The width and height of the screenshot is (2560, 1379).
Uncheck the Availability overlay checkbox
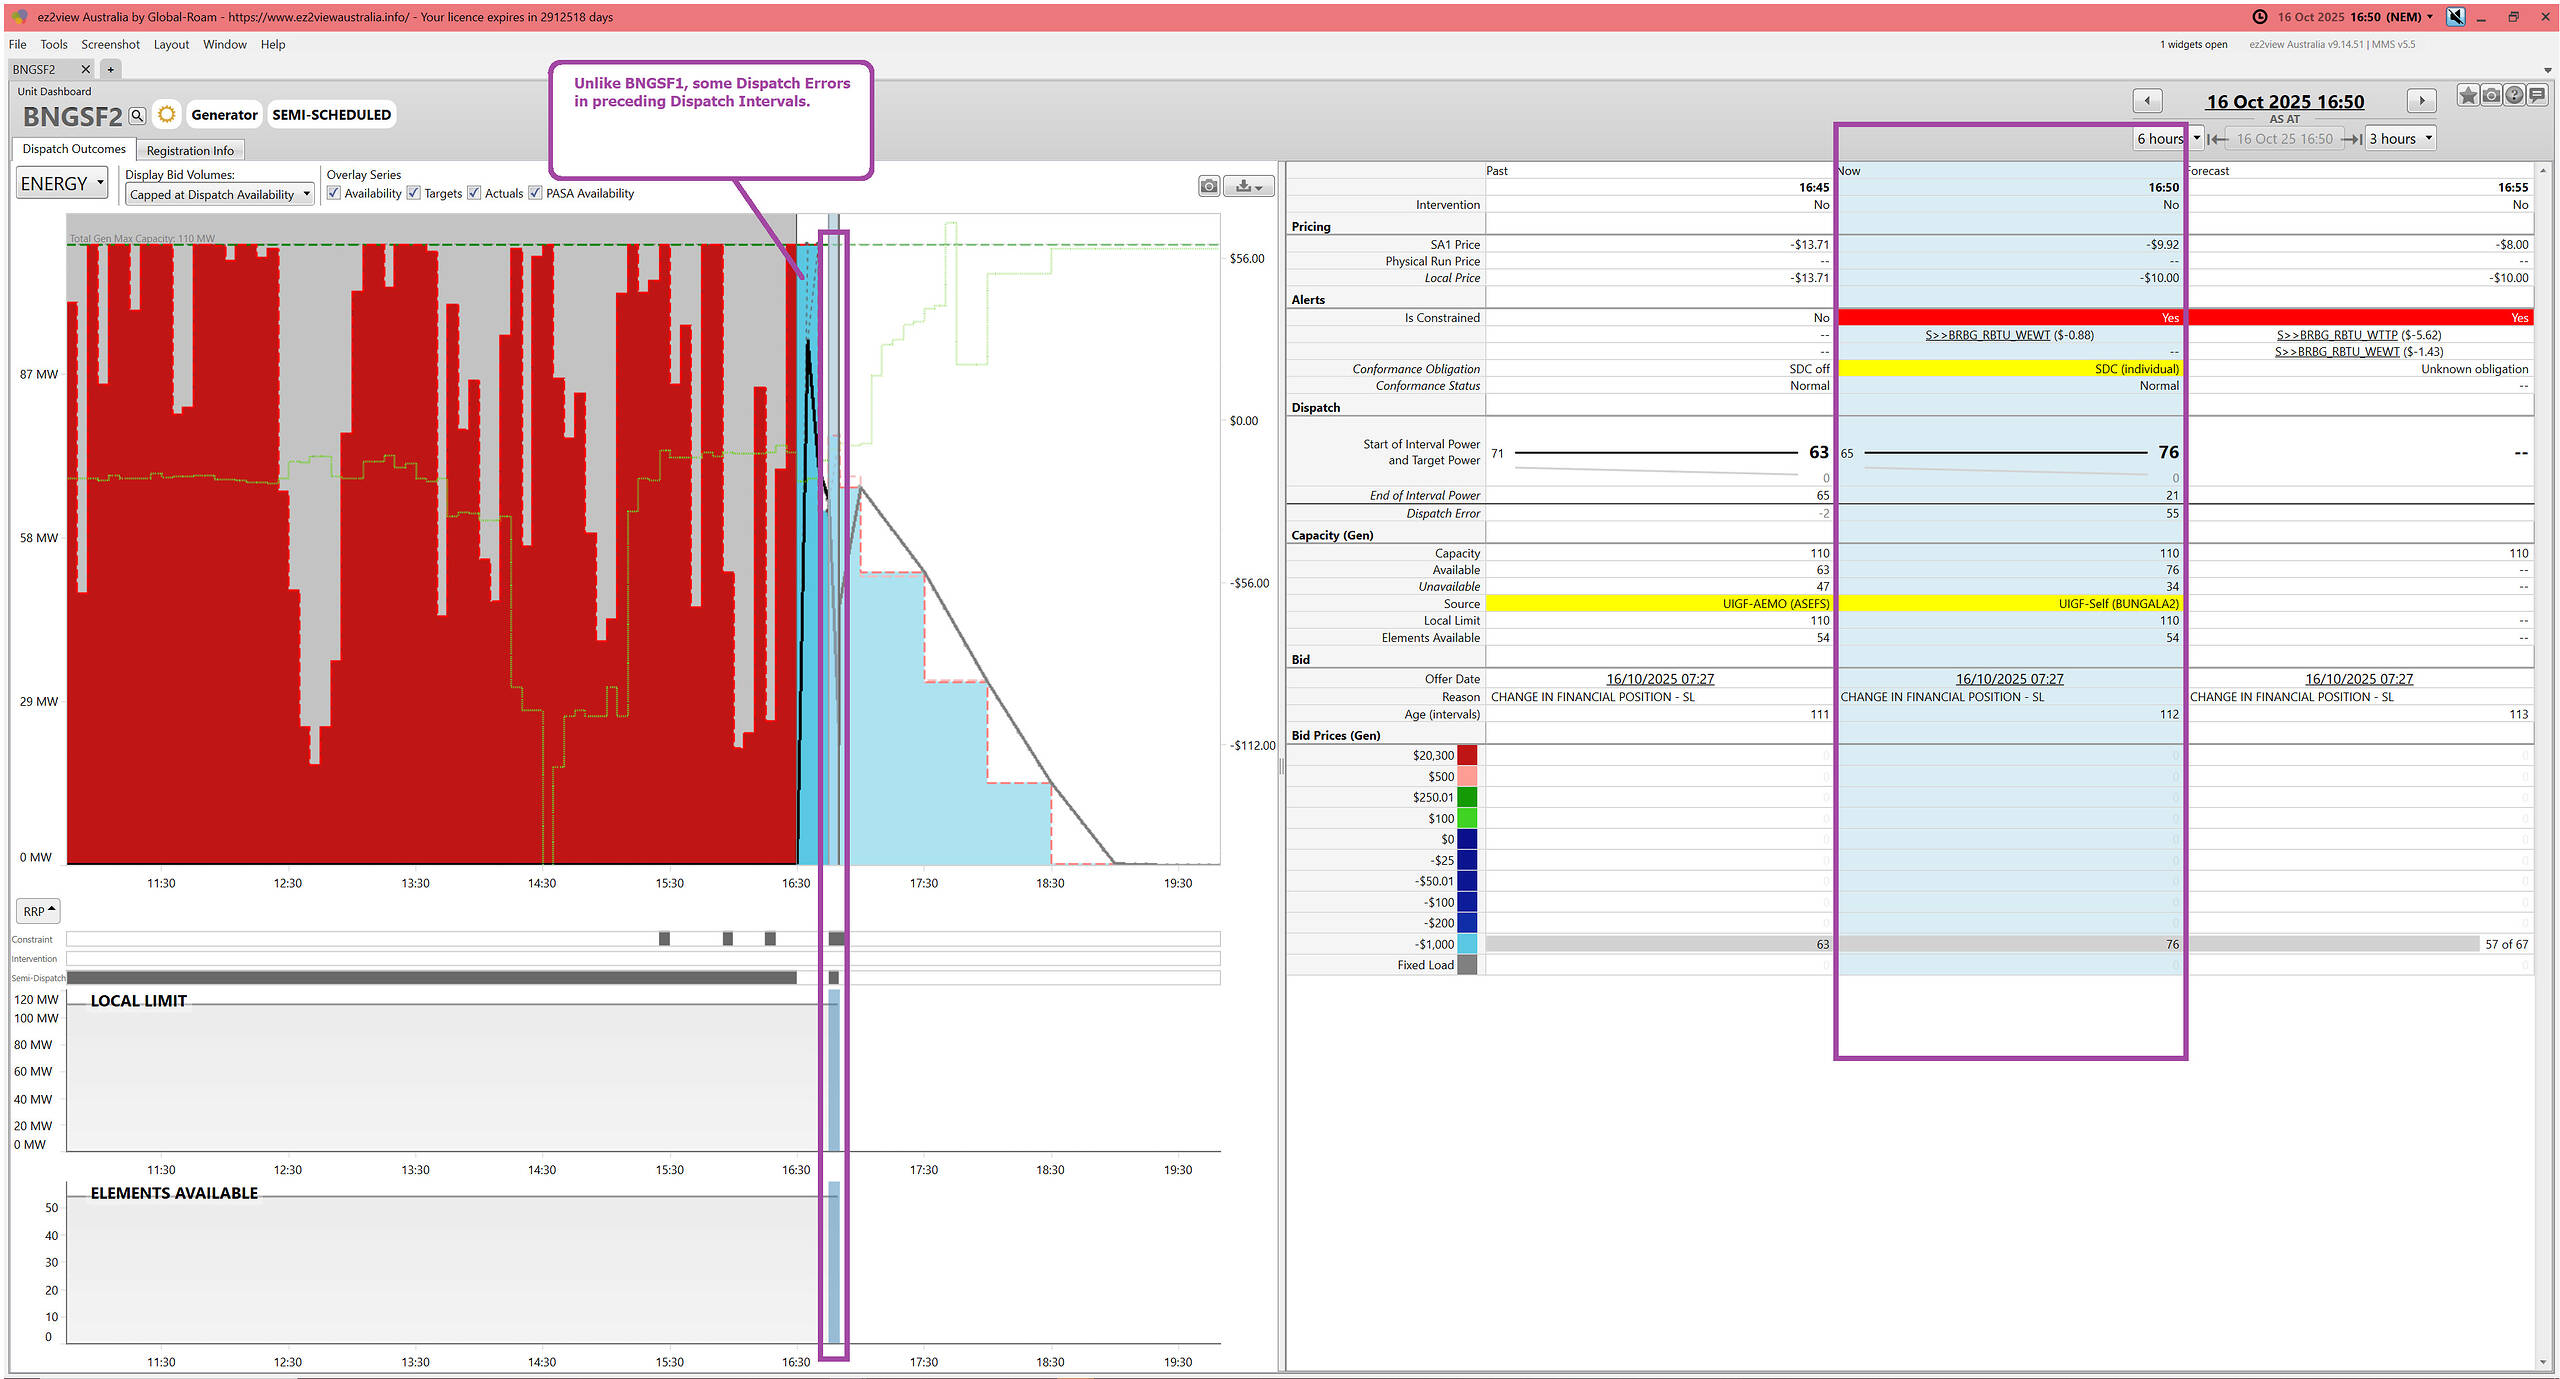point(334,193)
